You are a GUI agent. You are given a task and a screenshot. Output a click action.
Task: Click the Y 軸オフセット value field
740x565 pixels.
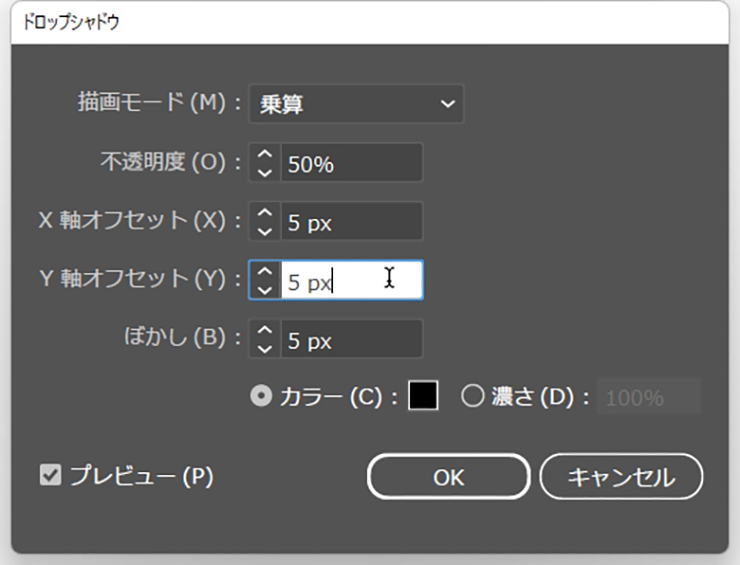coord(350,281)
